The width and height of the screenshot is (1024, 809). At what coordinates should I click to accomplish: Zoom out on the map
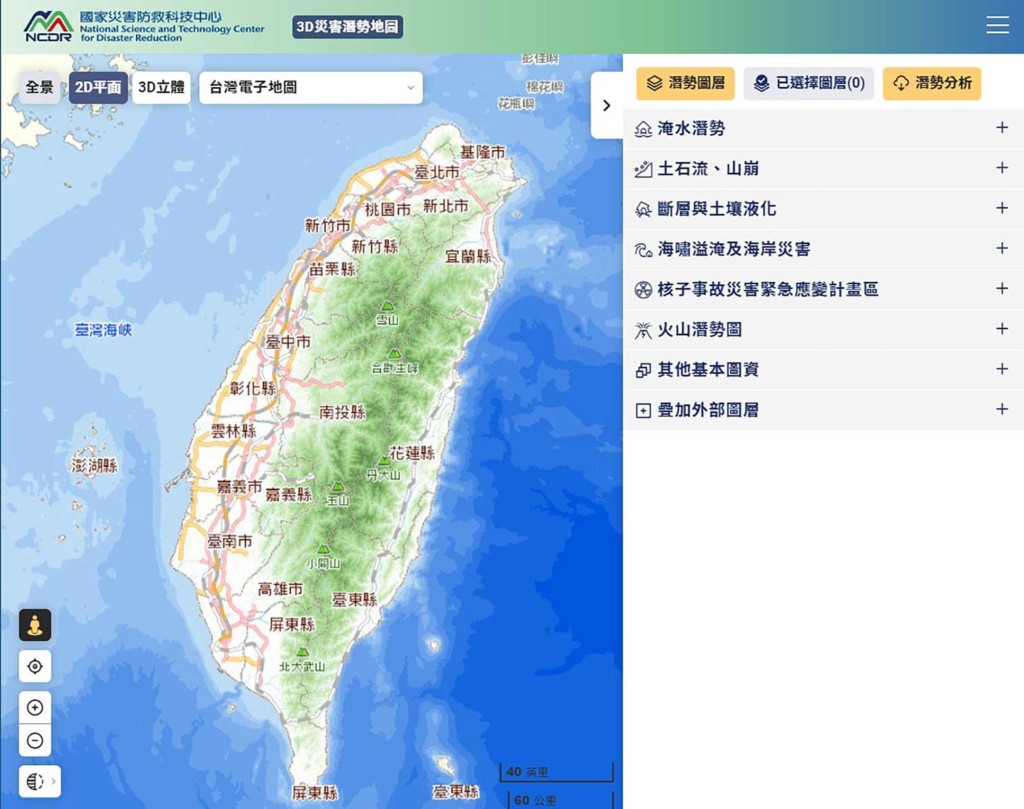(x=35, y=741)
